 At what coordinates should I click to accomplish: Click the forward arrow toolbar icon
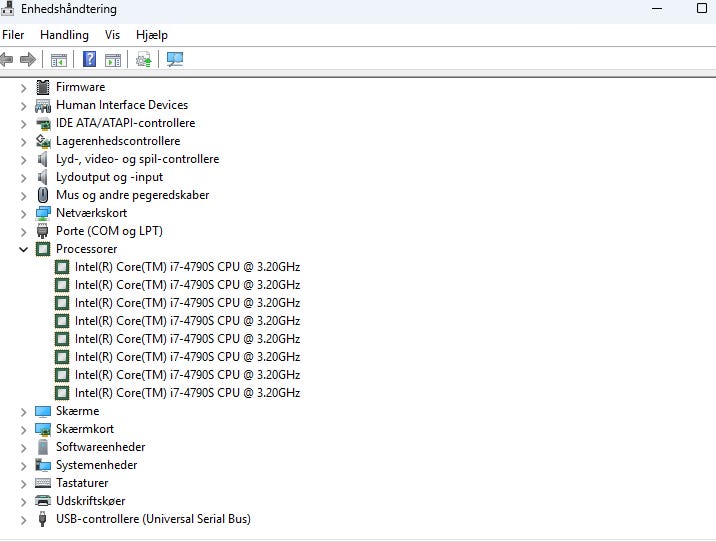coord(28,60)
